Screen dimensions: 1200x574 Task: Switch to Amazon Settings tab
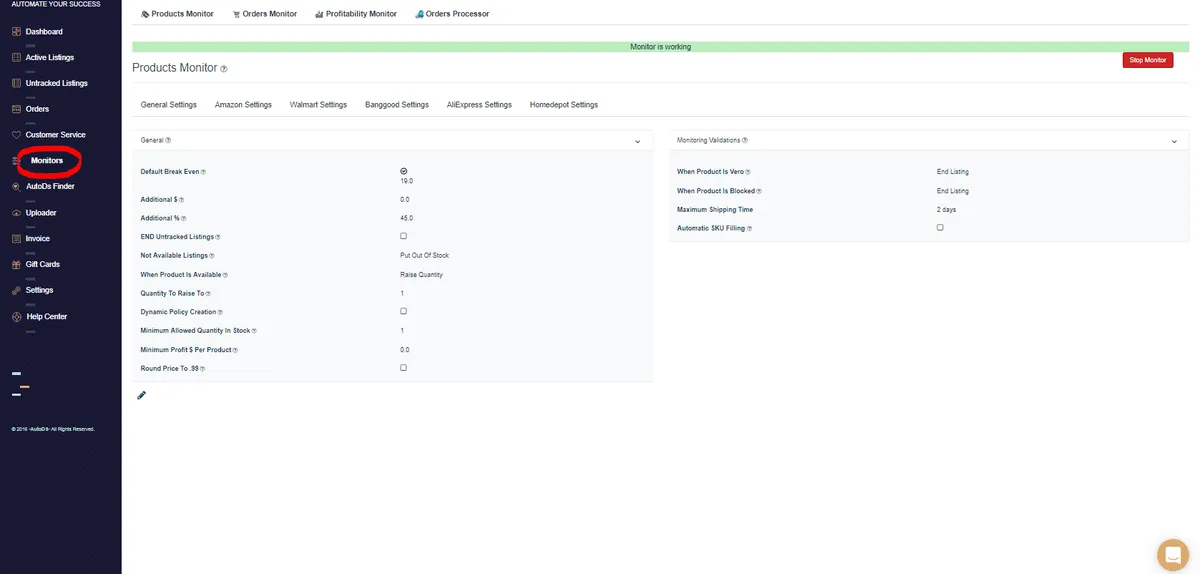pos(243,105)
